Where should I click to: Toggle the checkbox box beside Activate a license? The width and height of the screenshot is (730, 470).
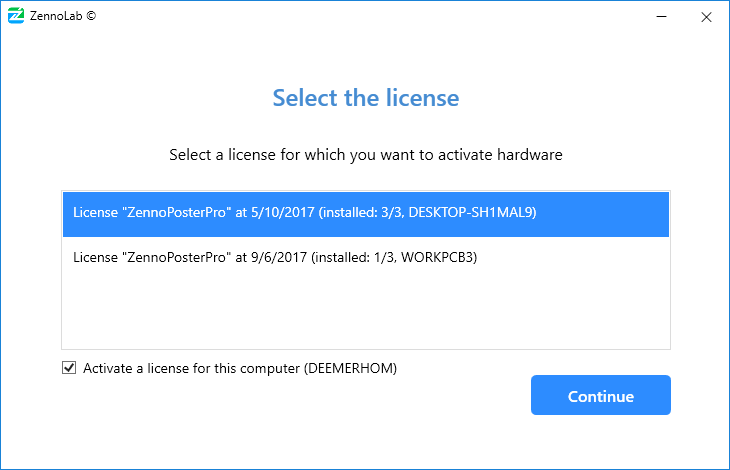click(69, 368)
